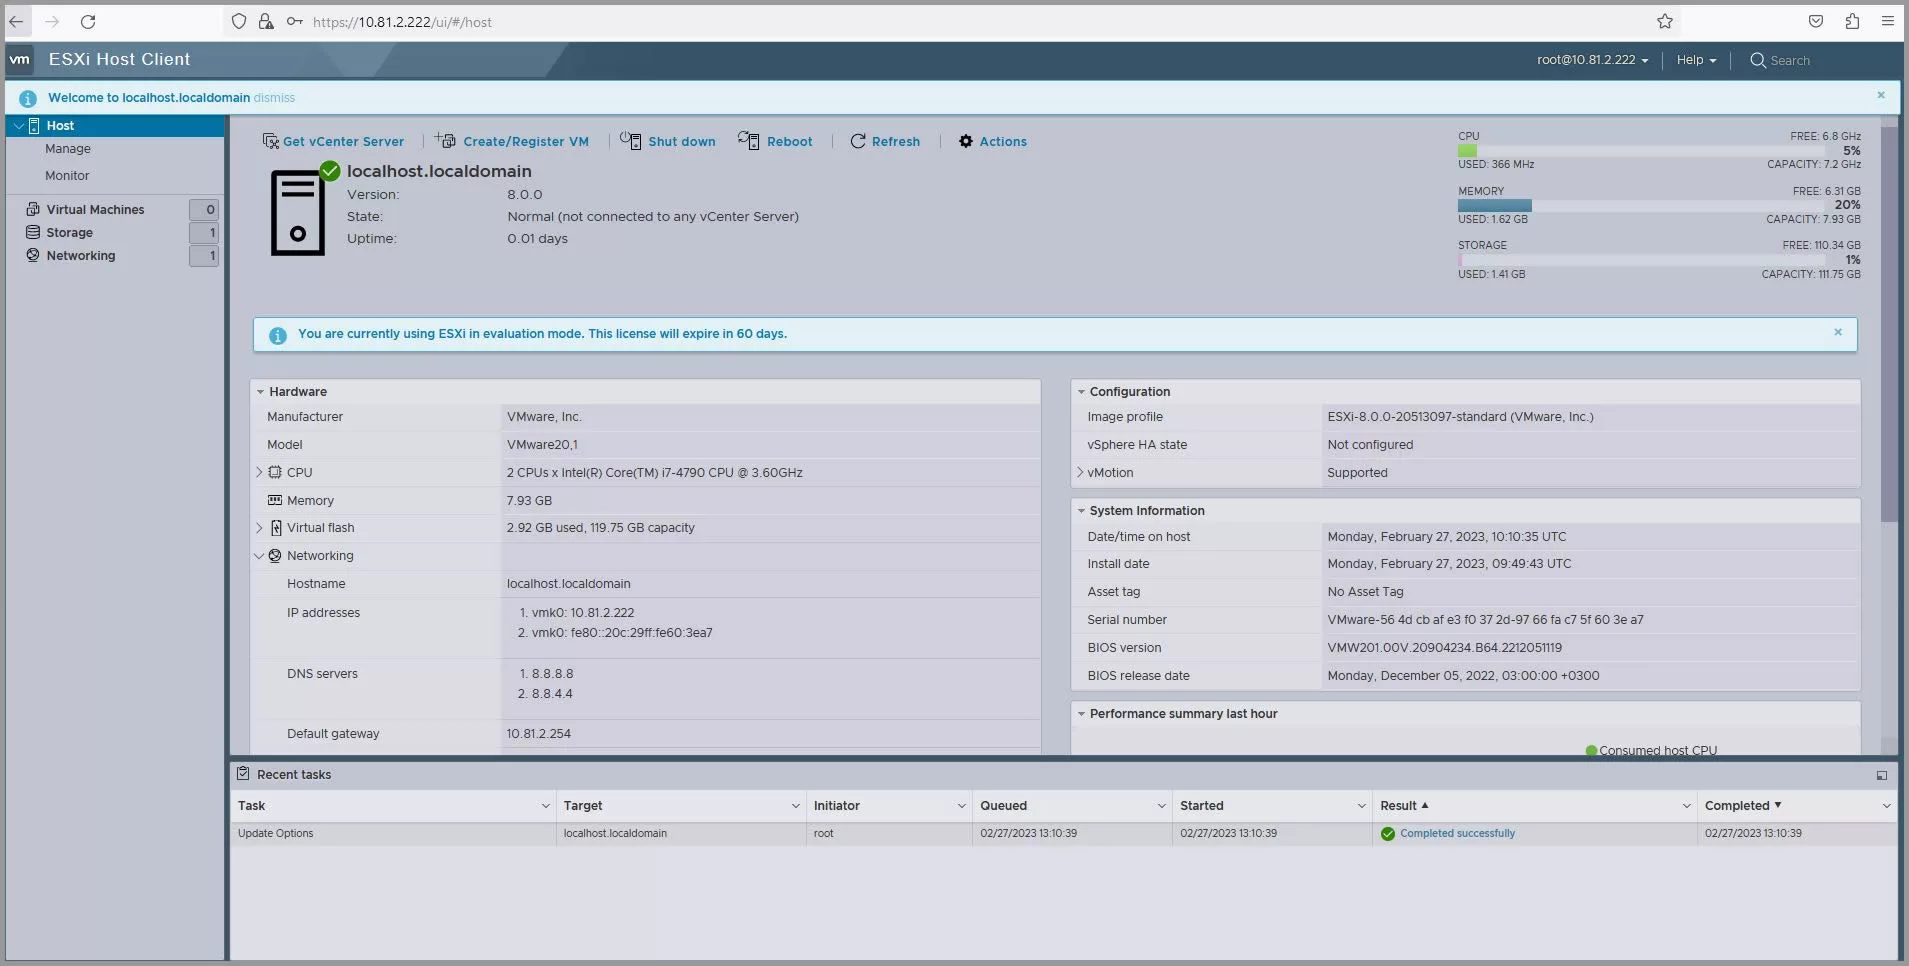Screen dimensions: 1909x966
Task: Open the root@10.81.2.222 user dropdown
Action: 1592,60
